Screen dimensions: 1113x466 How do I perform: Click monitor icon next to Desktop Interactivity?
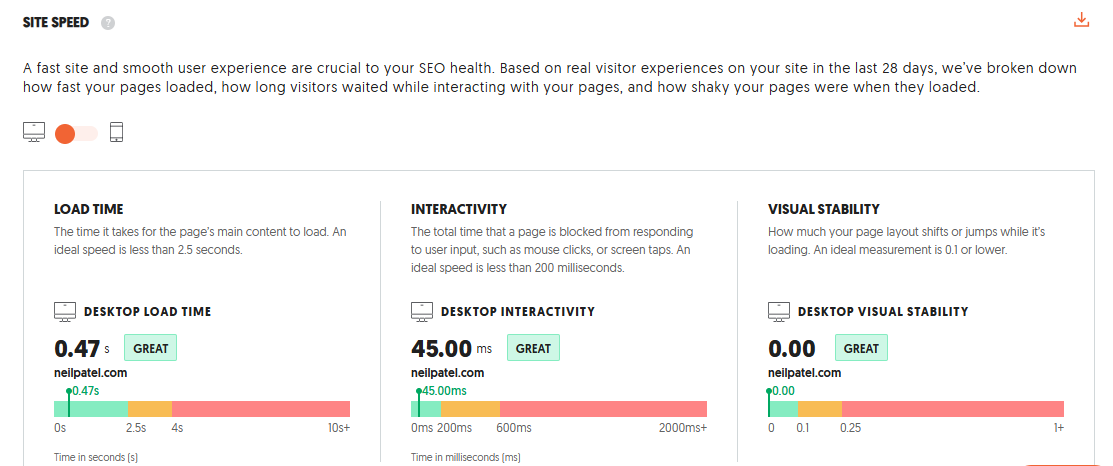click(422, 312)
